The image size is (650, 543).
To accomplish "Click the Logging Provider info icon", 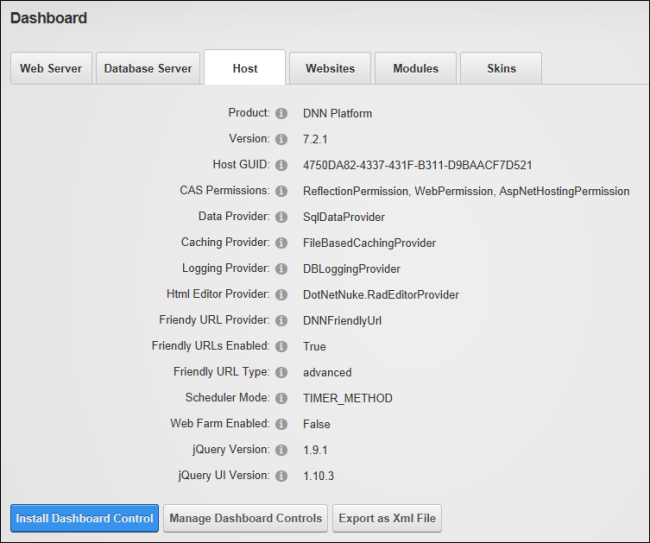I will [x=281, y=269].
